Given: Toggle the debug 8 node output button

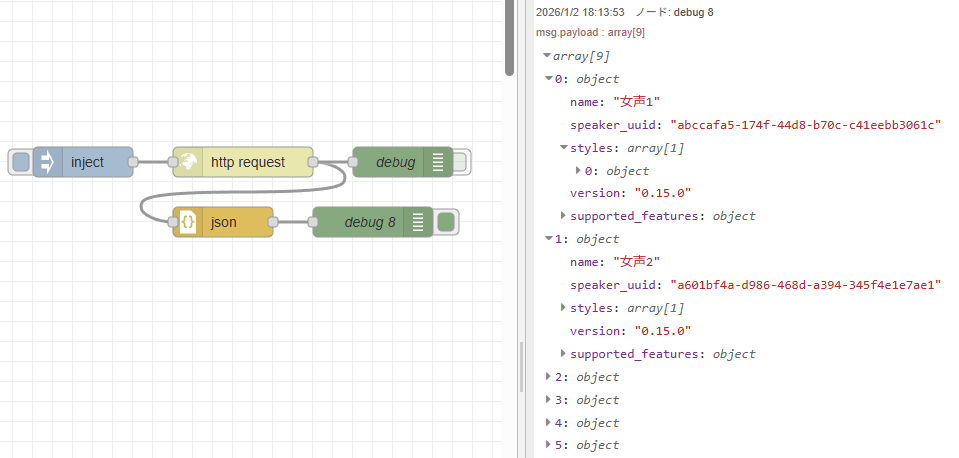Looking at the screenshot, I should point(447,222).
